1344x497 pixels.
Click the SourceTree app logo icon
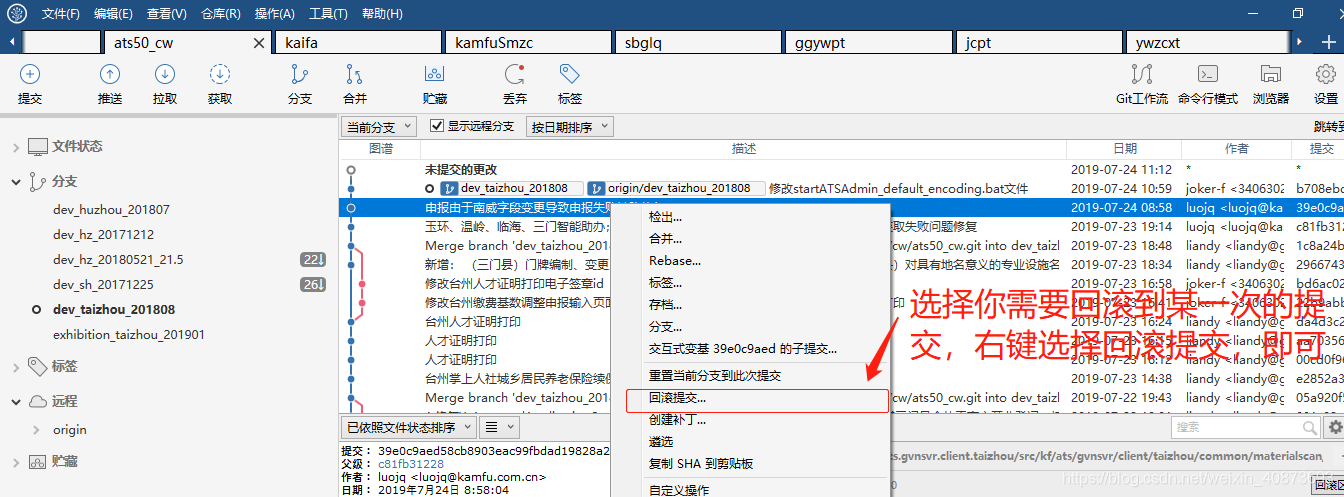(x=17, y=13)
